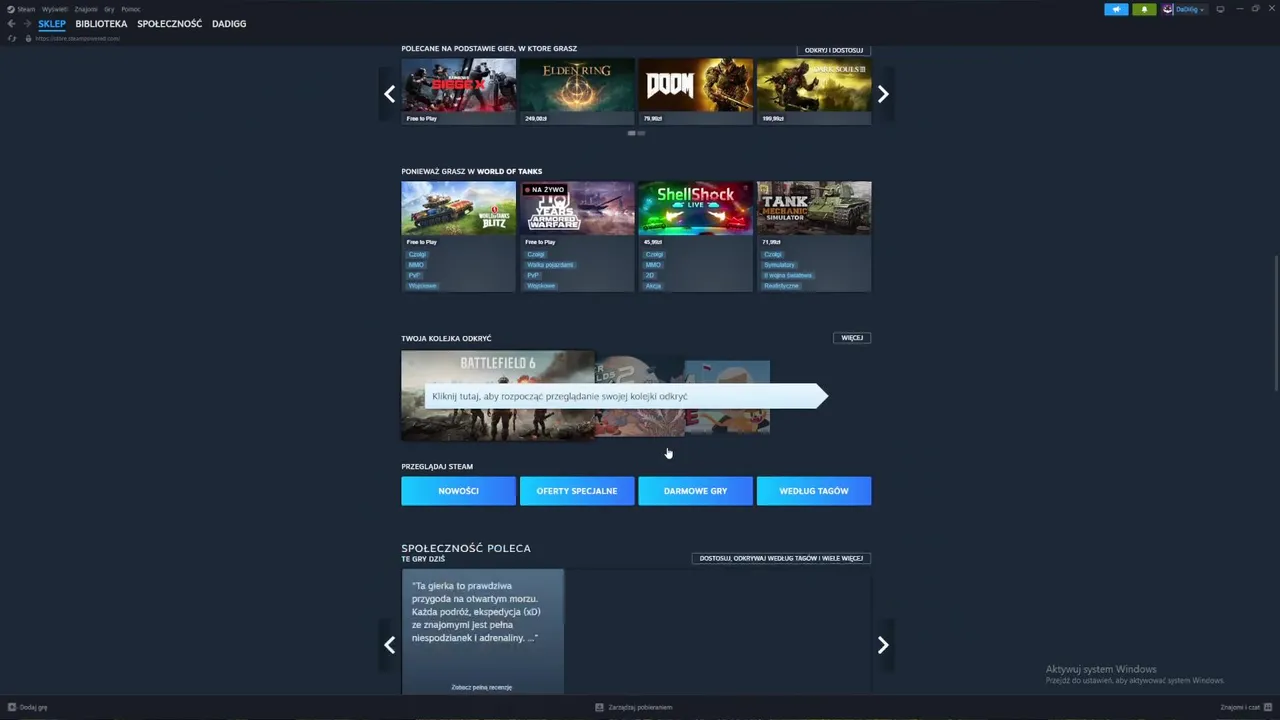Viewport: 1280px width, 720px height.
Task: Click the first carousel page indicator dot
Action: 631,133
